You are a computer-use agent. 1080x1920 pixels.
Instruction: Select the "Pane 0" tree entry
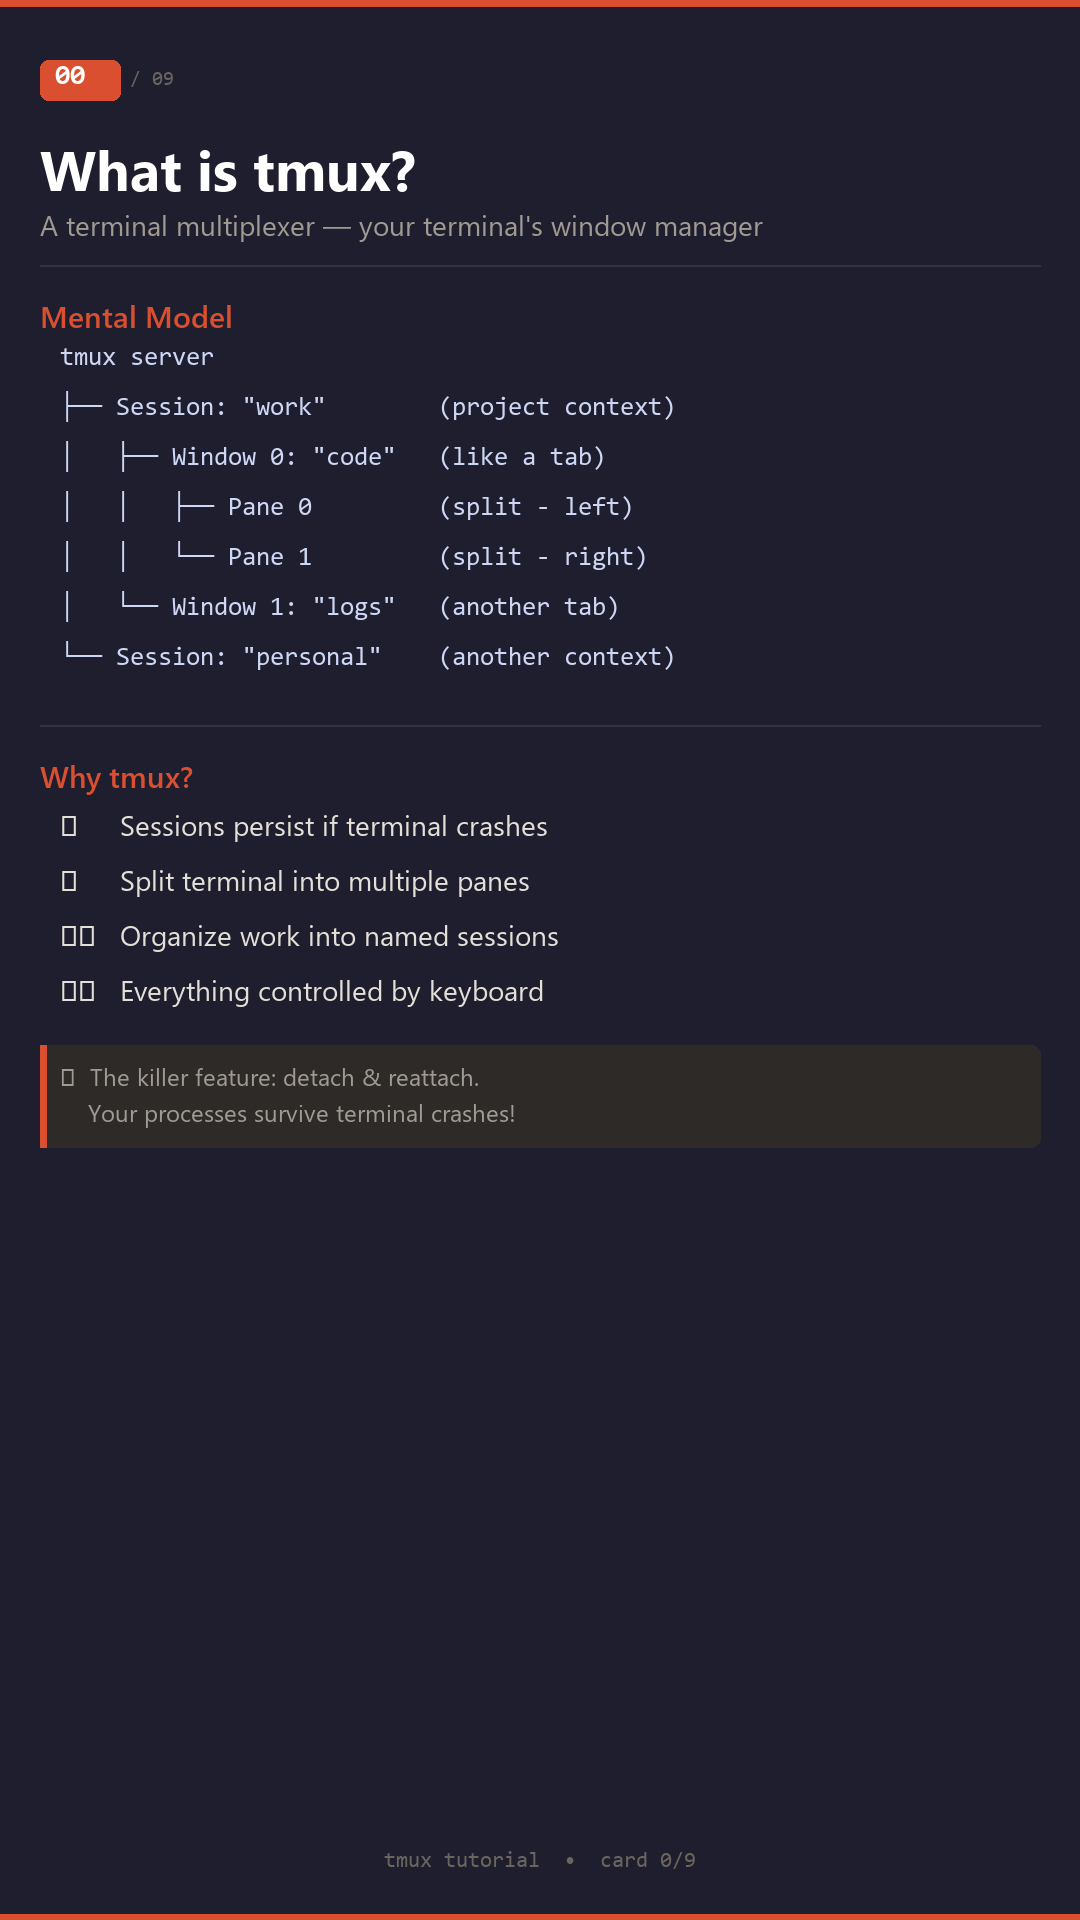(270, 507)
